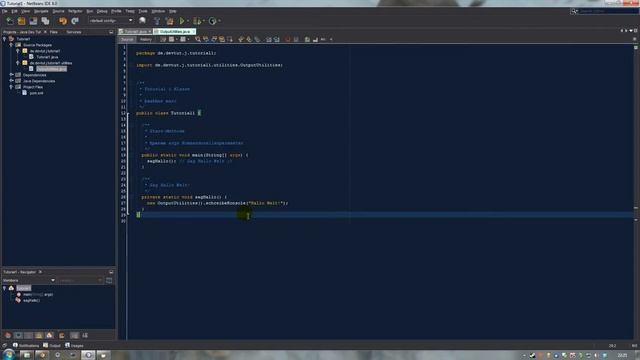Switch to the Tutorial1.java editor tab
The width and height of the screenshot is (640, 360).
[135, 31]
